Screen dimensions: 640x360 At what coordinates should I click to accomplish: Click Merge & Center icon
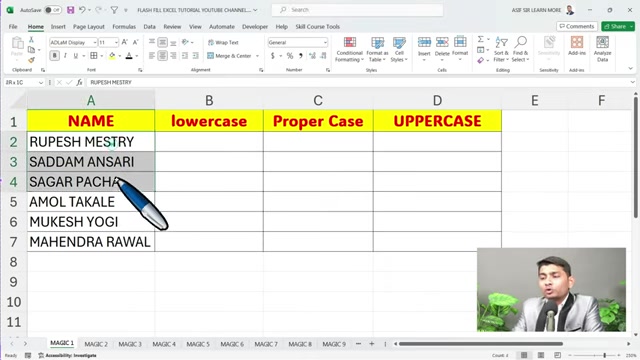[211, 56]
